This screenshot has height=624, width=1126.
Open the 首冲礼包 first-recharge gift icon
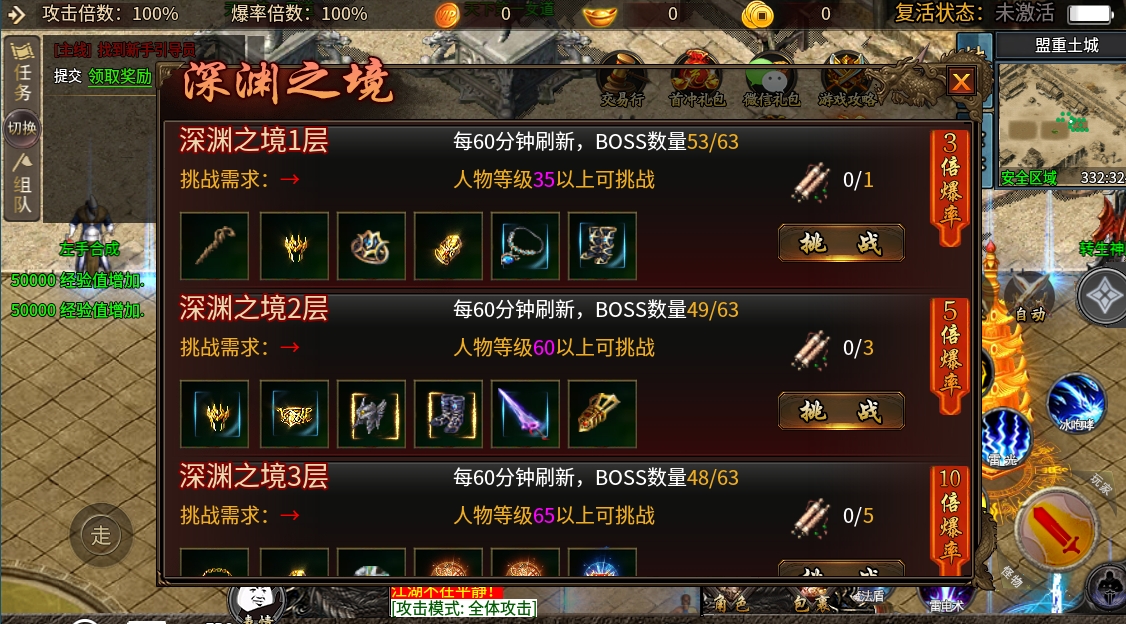[697, 80]
